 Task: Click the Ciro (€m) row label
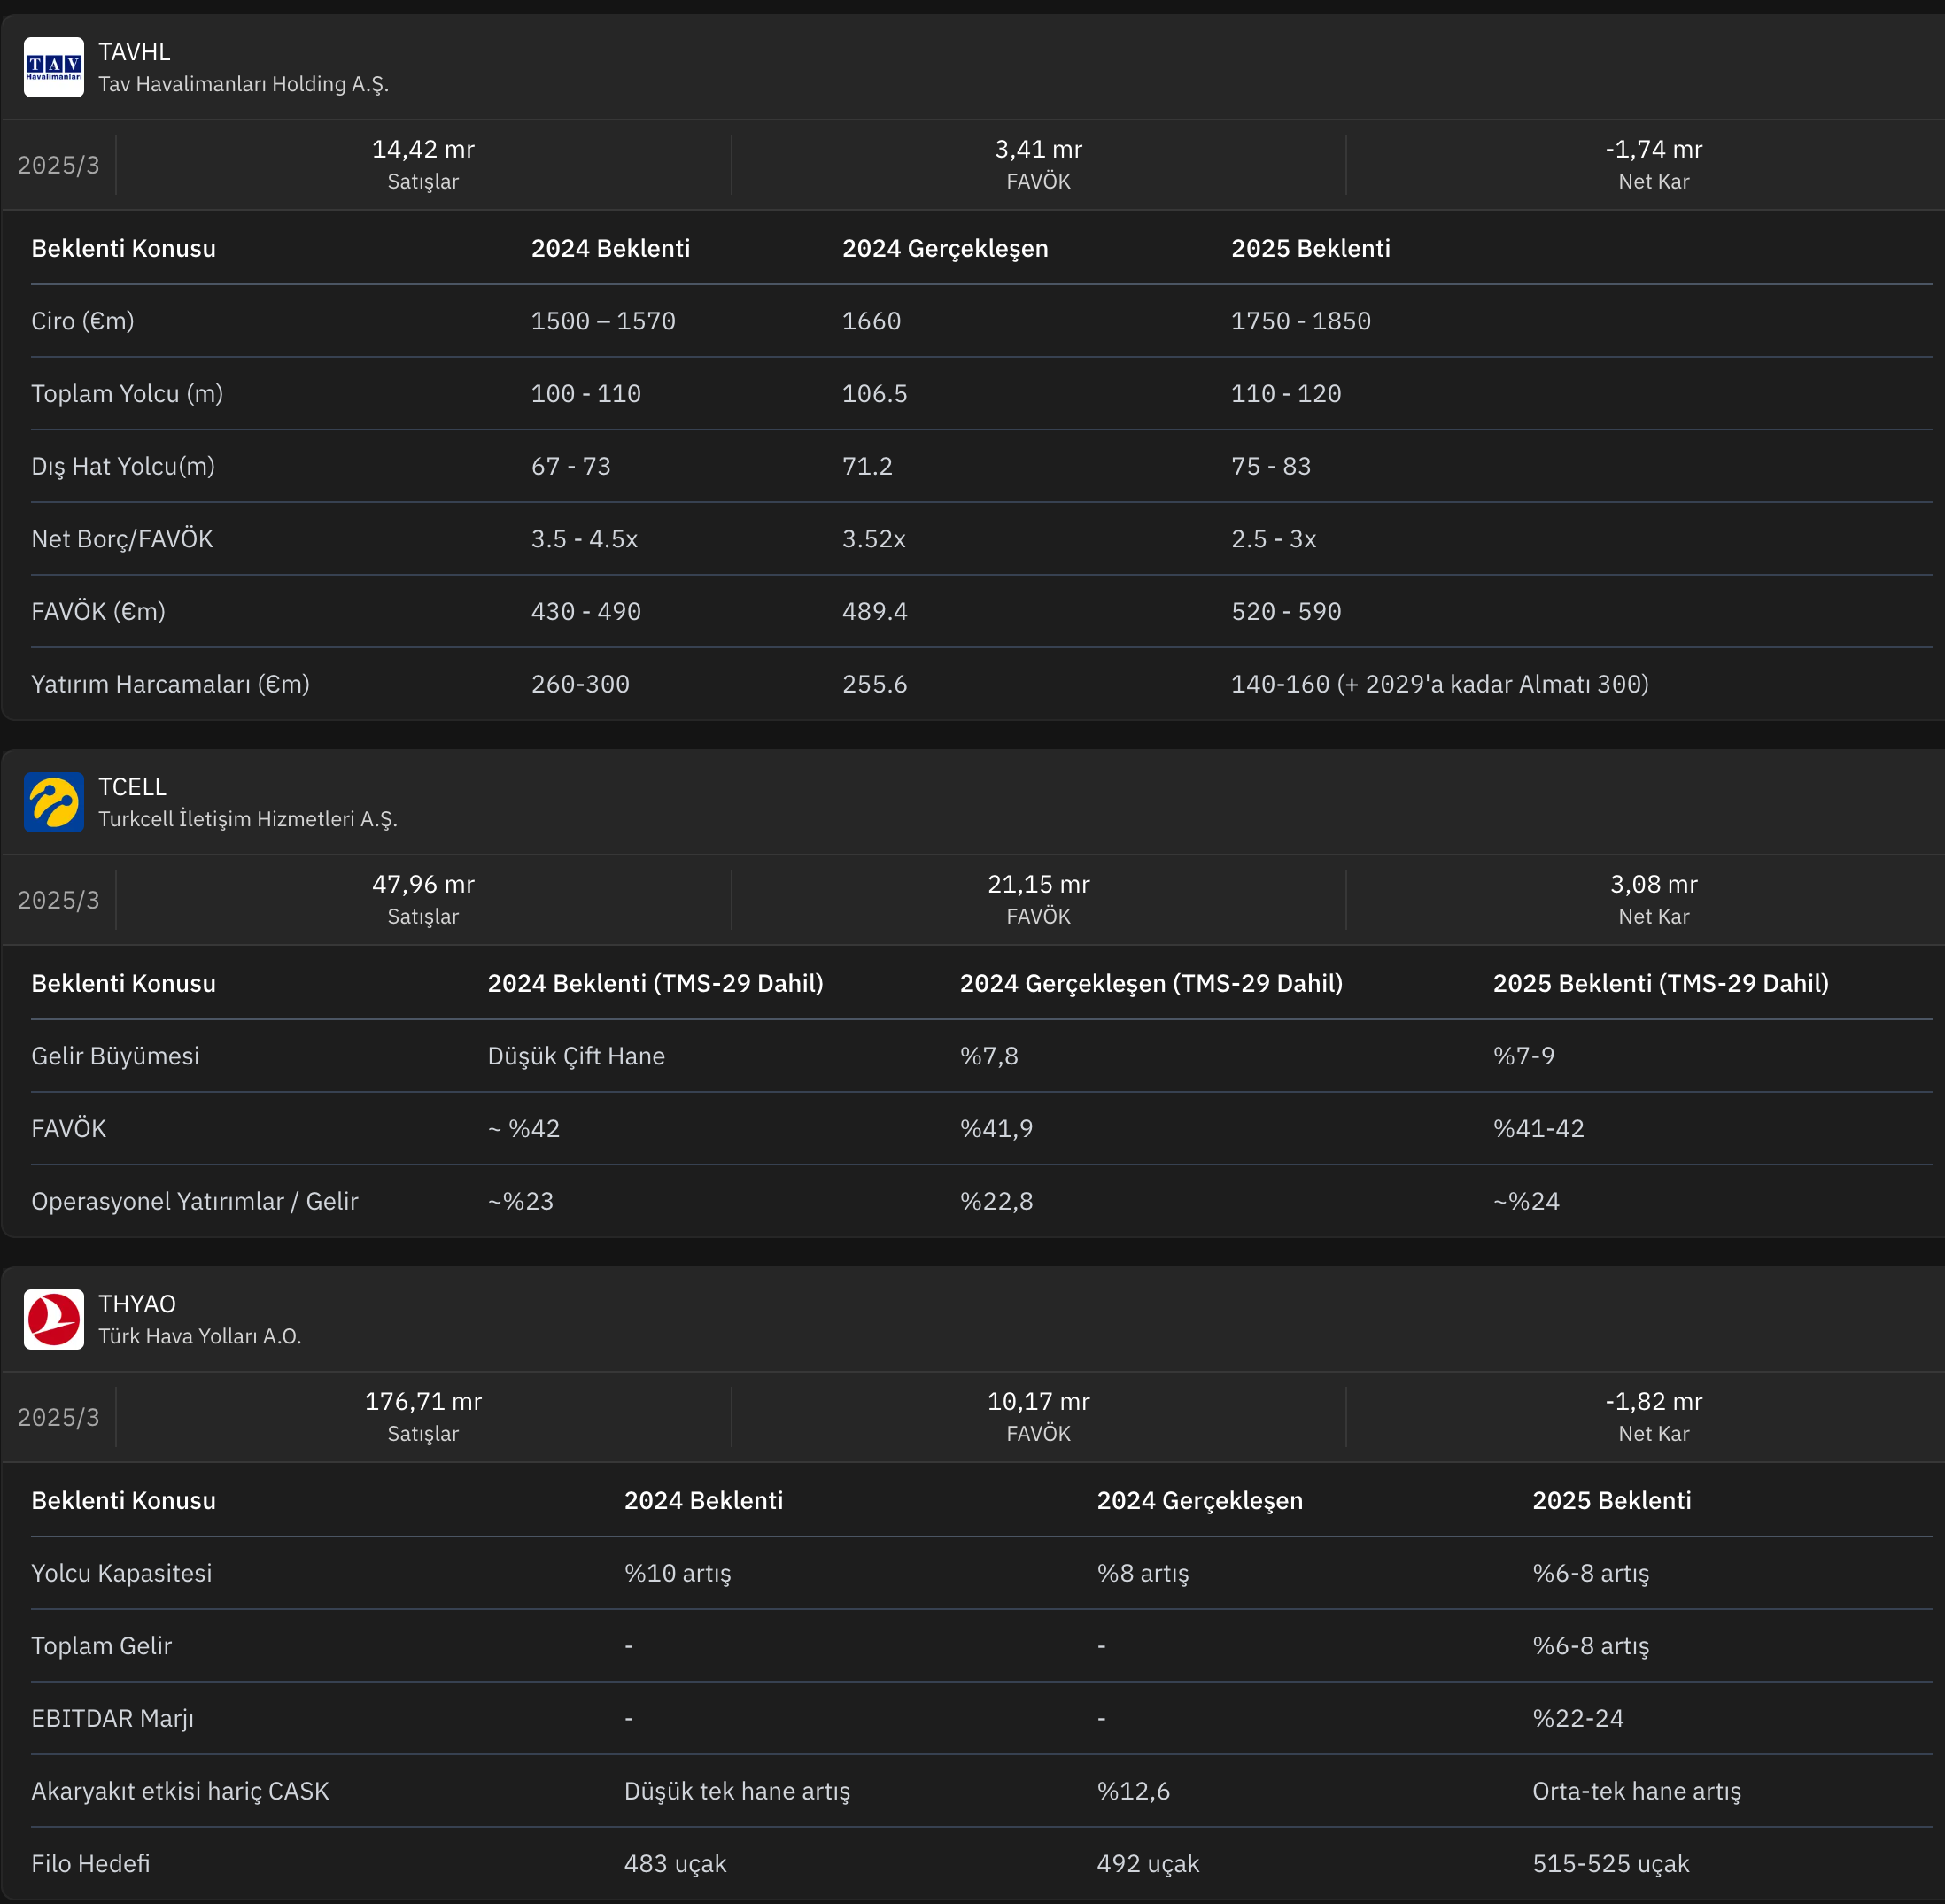(83, 321)
